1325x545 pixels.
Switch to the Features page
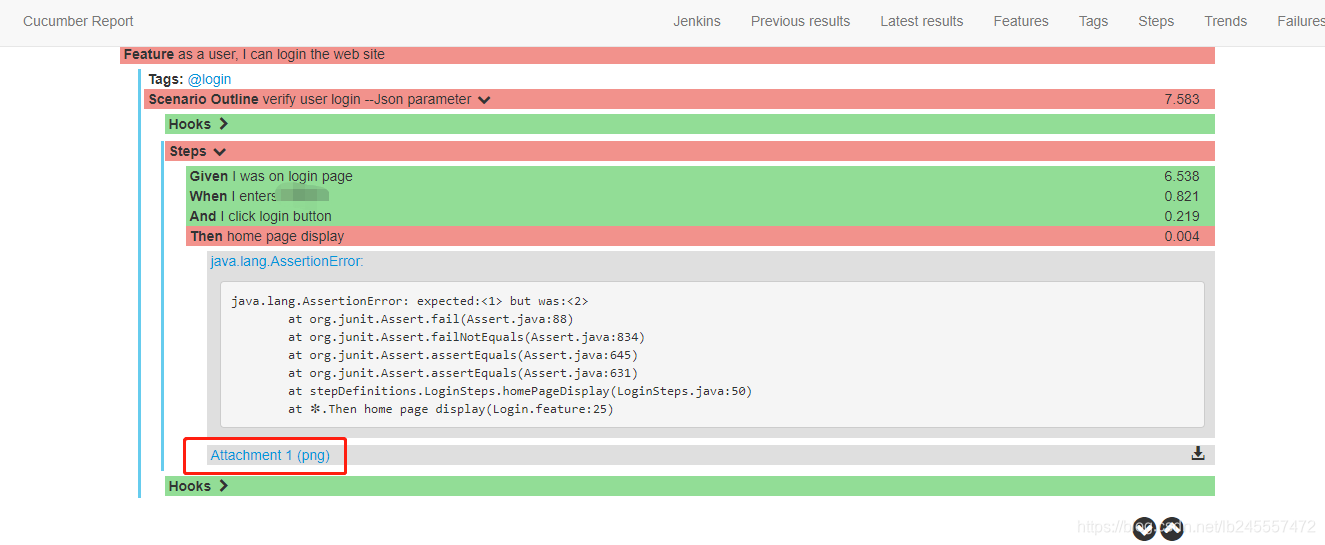tap(1021, 21)
